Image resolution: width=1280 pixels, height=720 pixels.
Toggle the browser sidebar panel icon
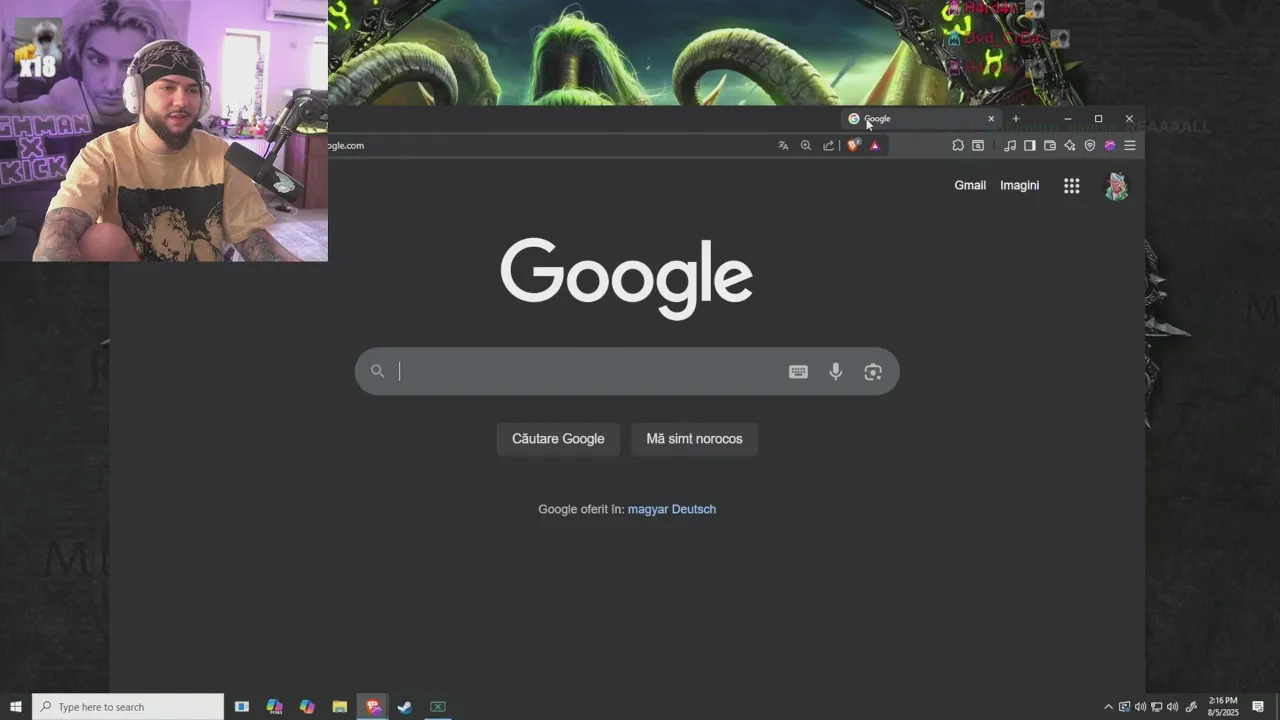1029,146
